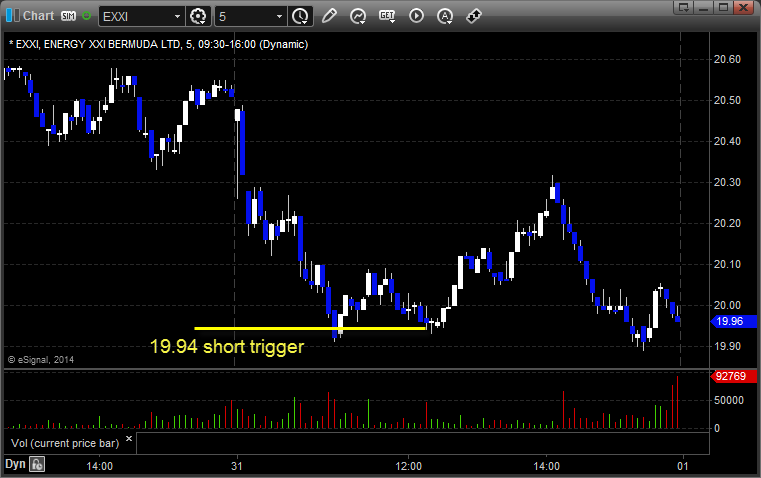Viewport: 761px width, 478px height.
Task: Expand the 5-minute interval dropdown
Action: click(x=279, y=16)
